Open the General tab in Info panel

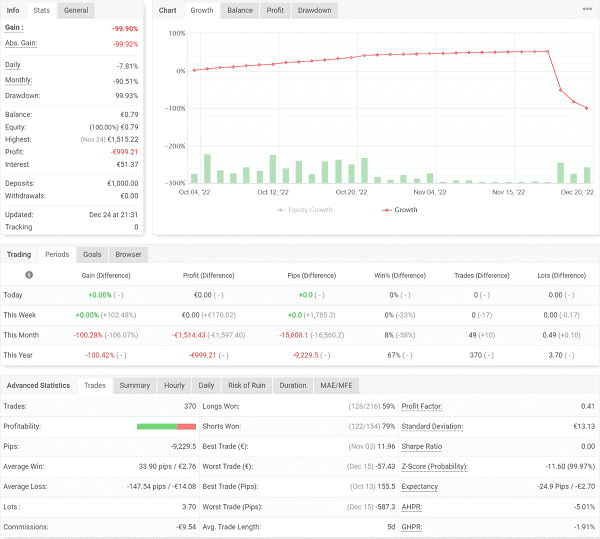click(76, 10)
